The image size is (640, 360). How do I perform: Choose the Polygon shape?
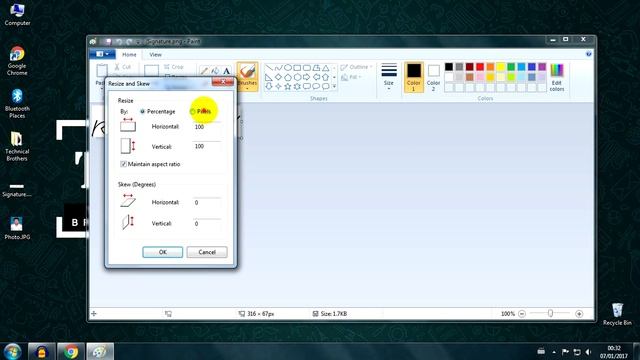pos(316,68)
